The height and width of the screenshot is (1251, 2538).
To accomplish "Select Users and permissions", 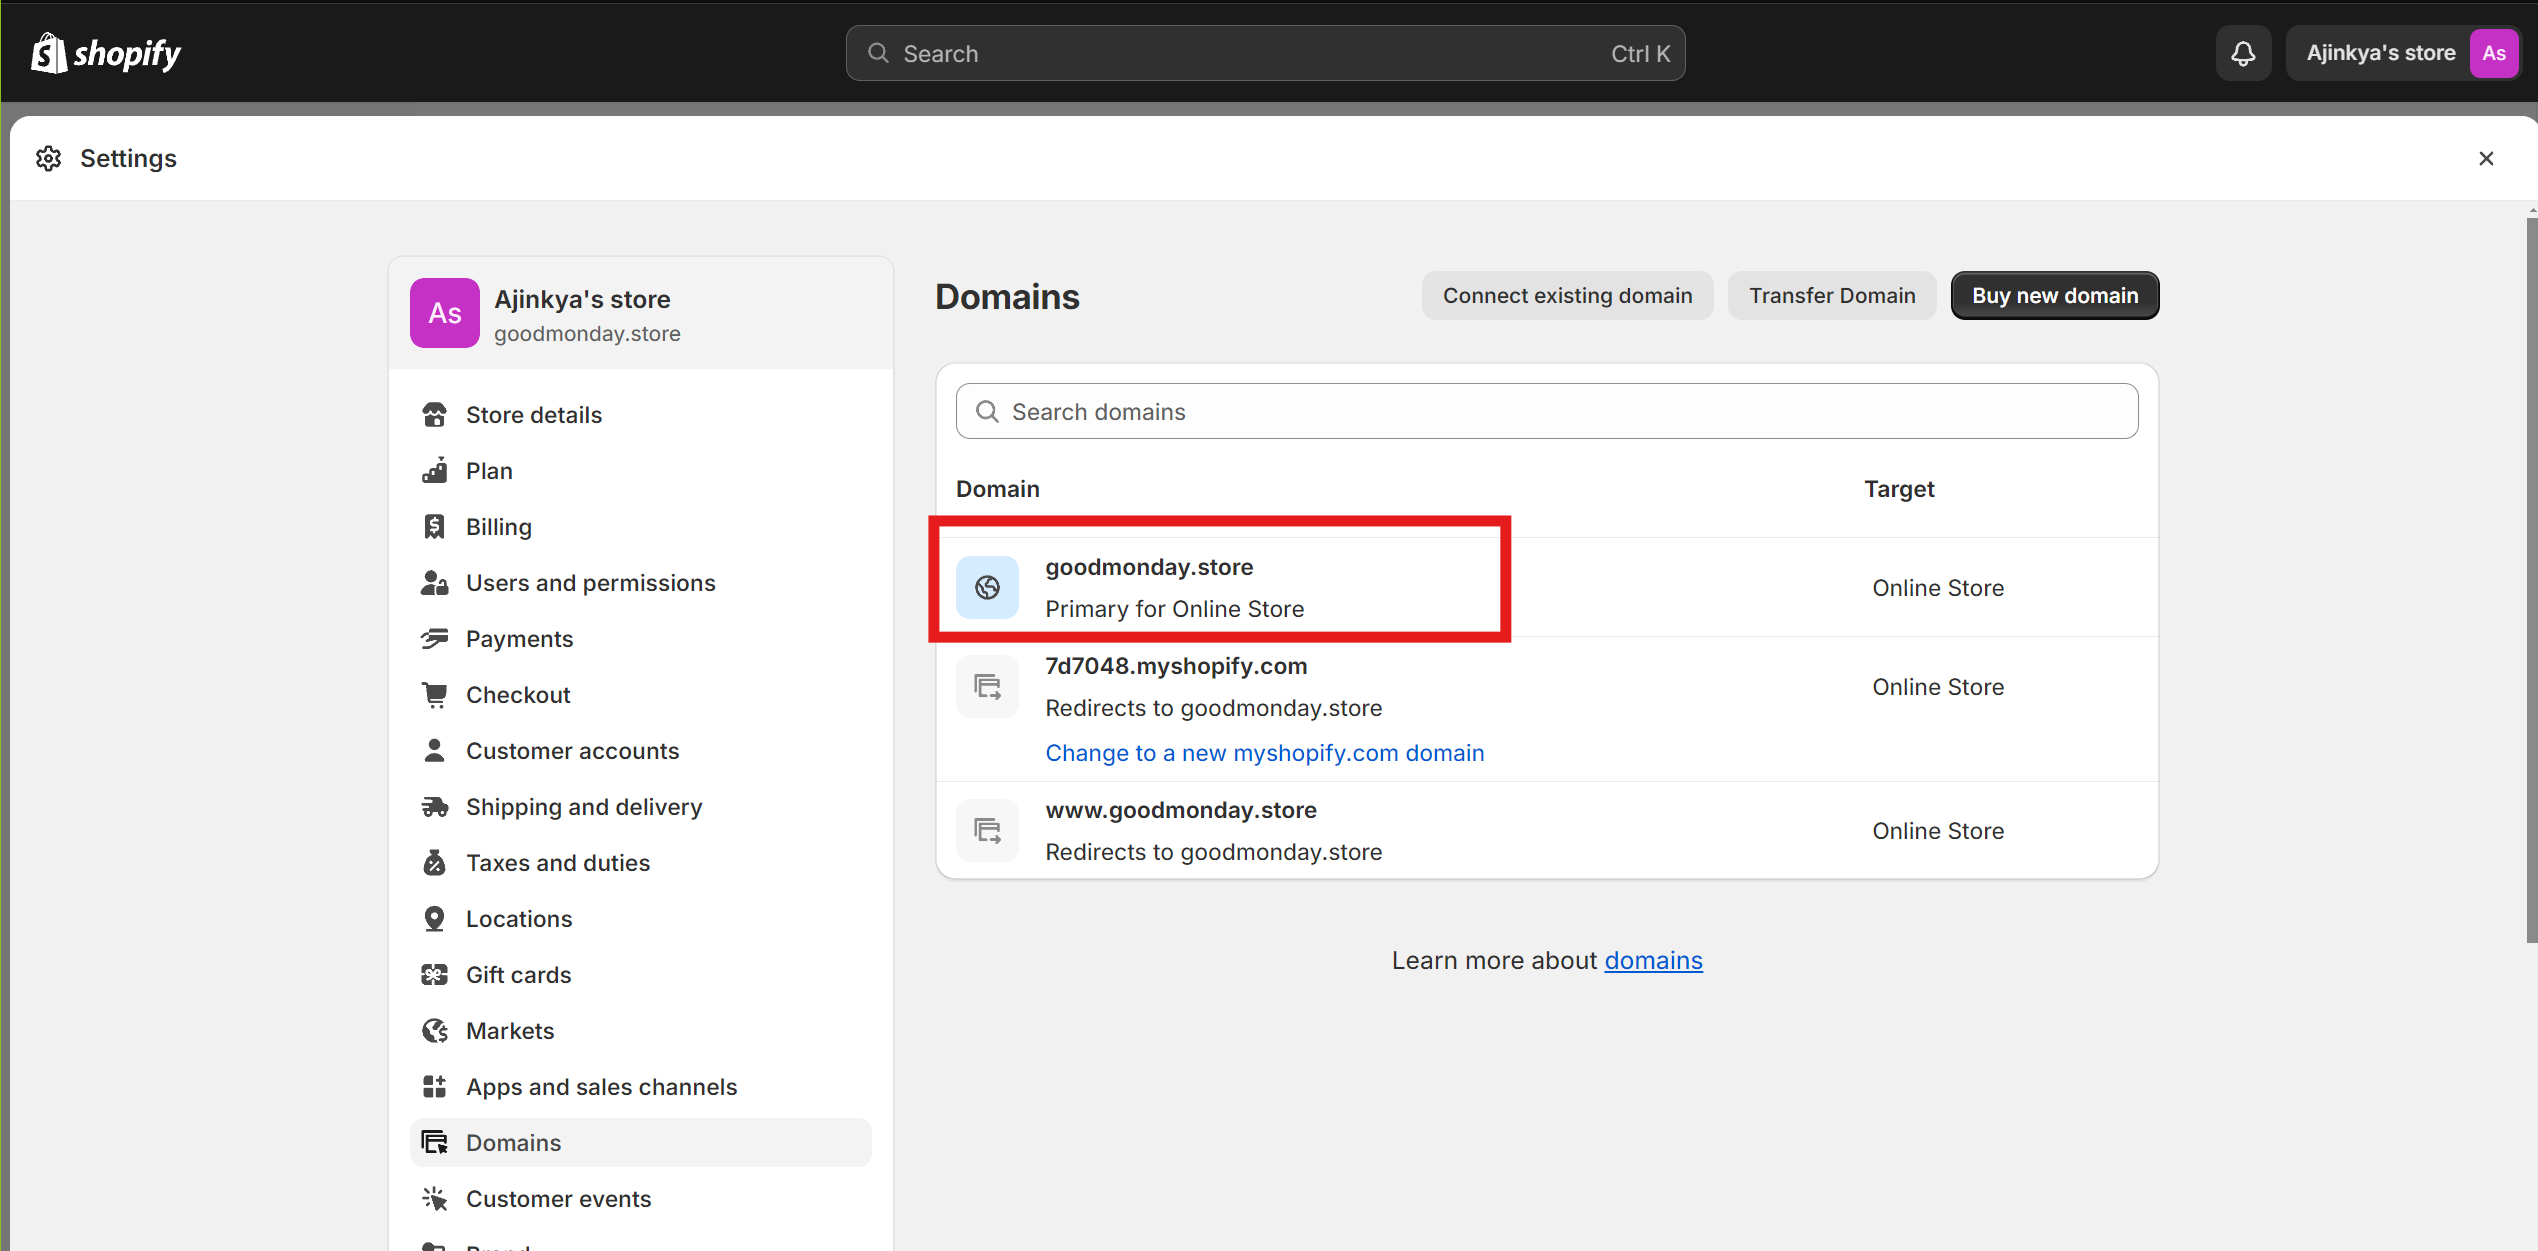I will click(640, 583).
